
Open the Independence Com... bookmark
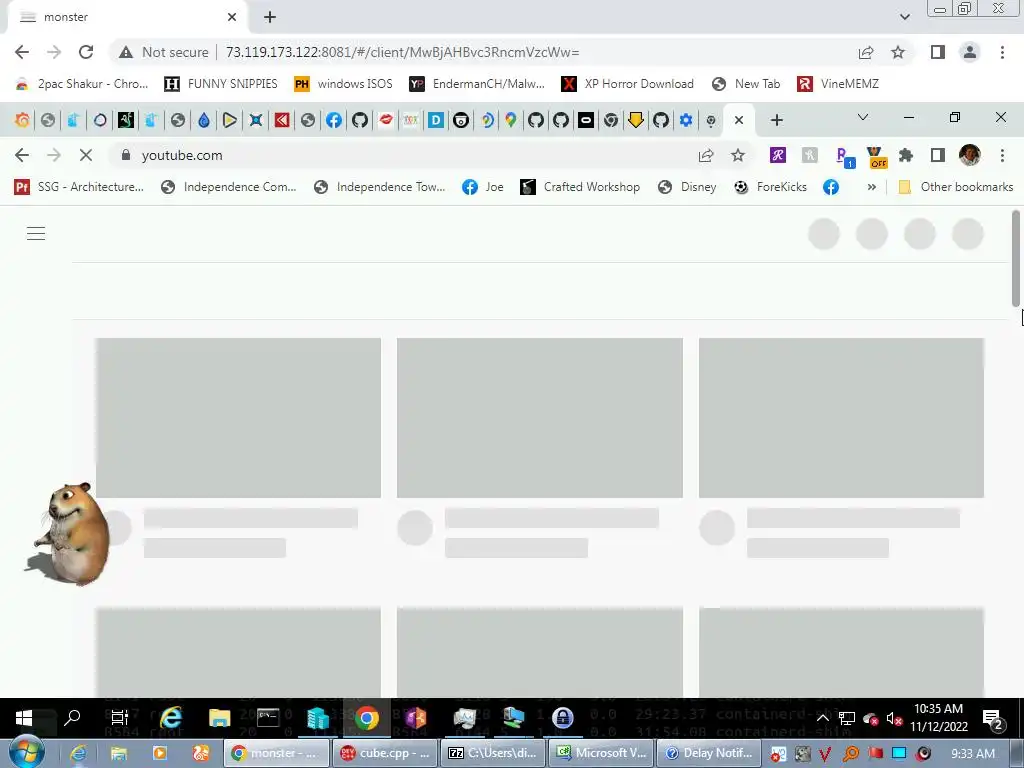click(x=229, y=187)
